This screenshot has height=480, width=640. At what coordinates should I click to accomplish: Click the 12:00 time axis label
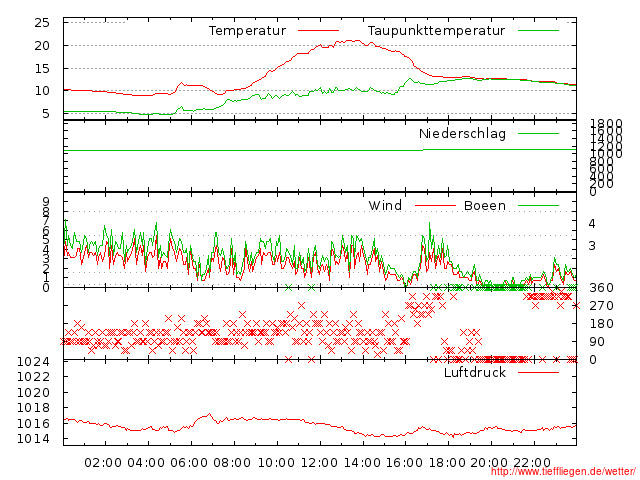click(x=319, y=463)
